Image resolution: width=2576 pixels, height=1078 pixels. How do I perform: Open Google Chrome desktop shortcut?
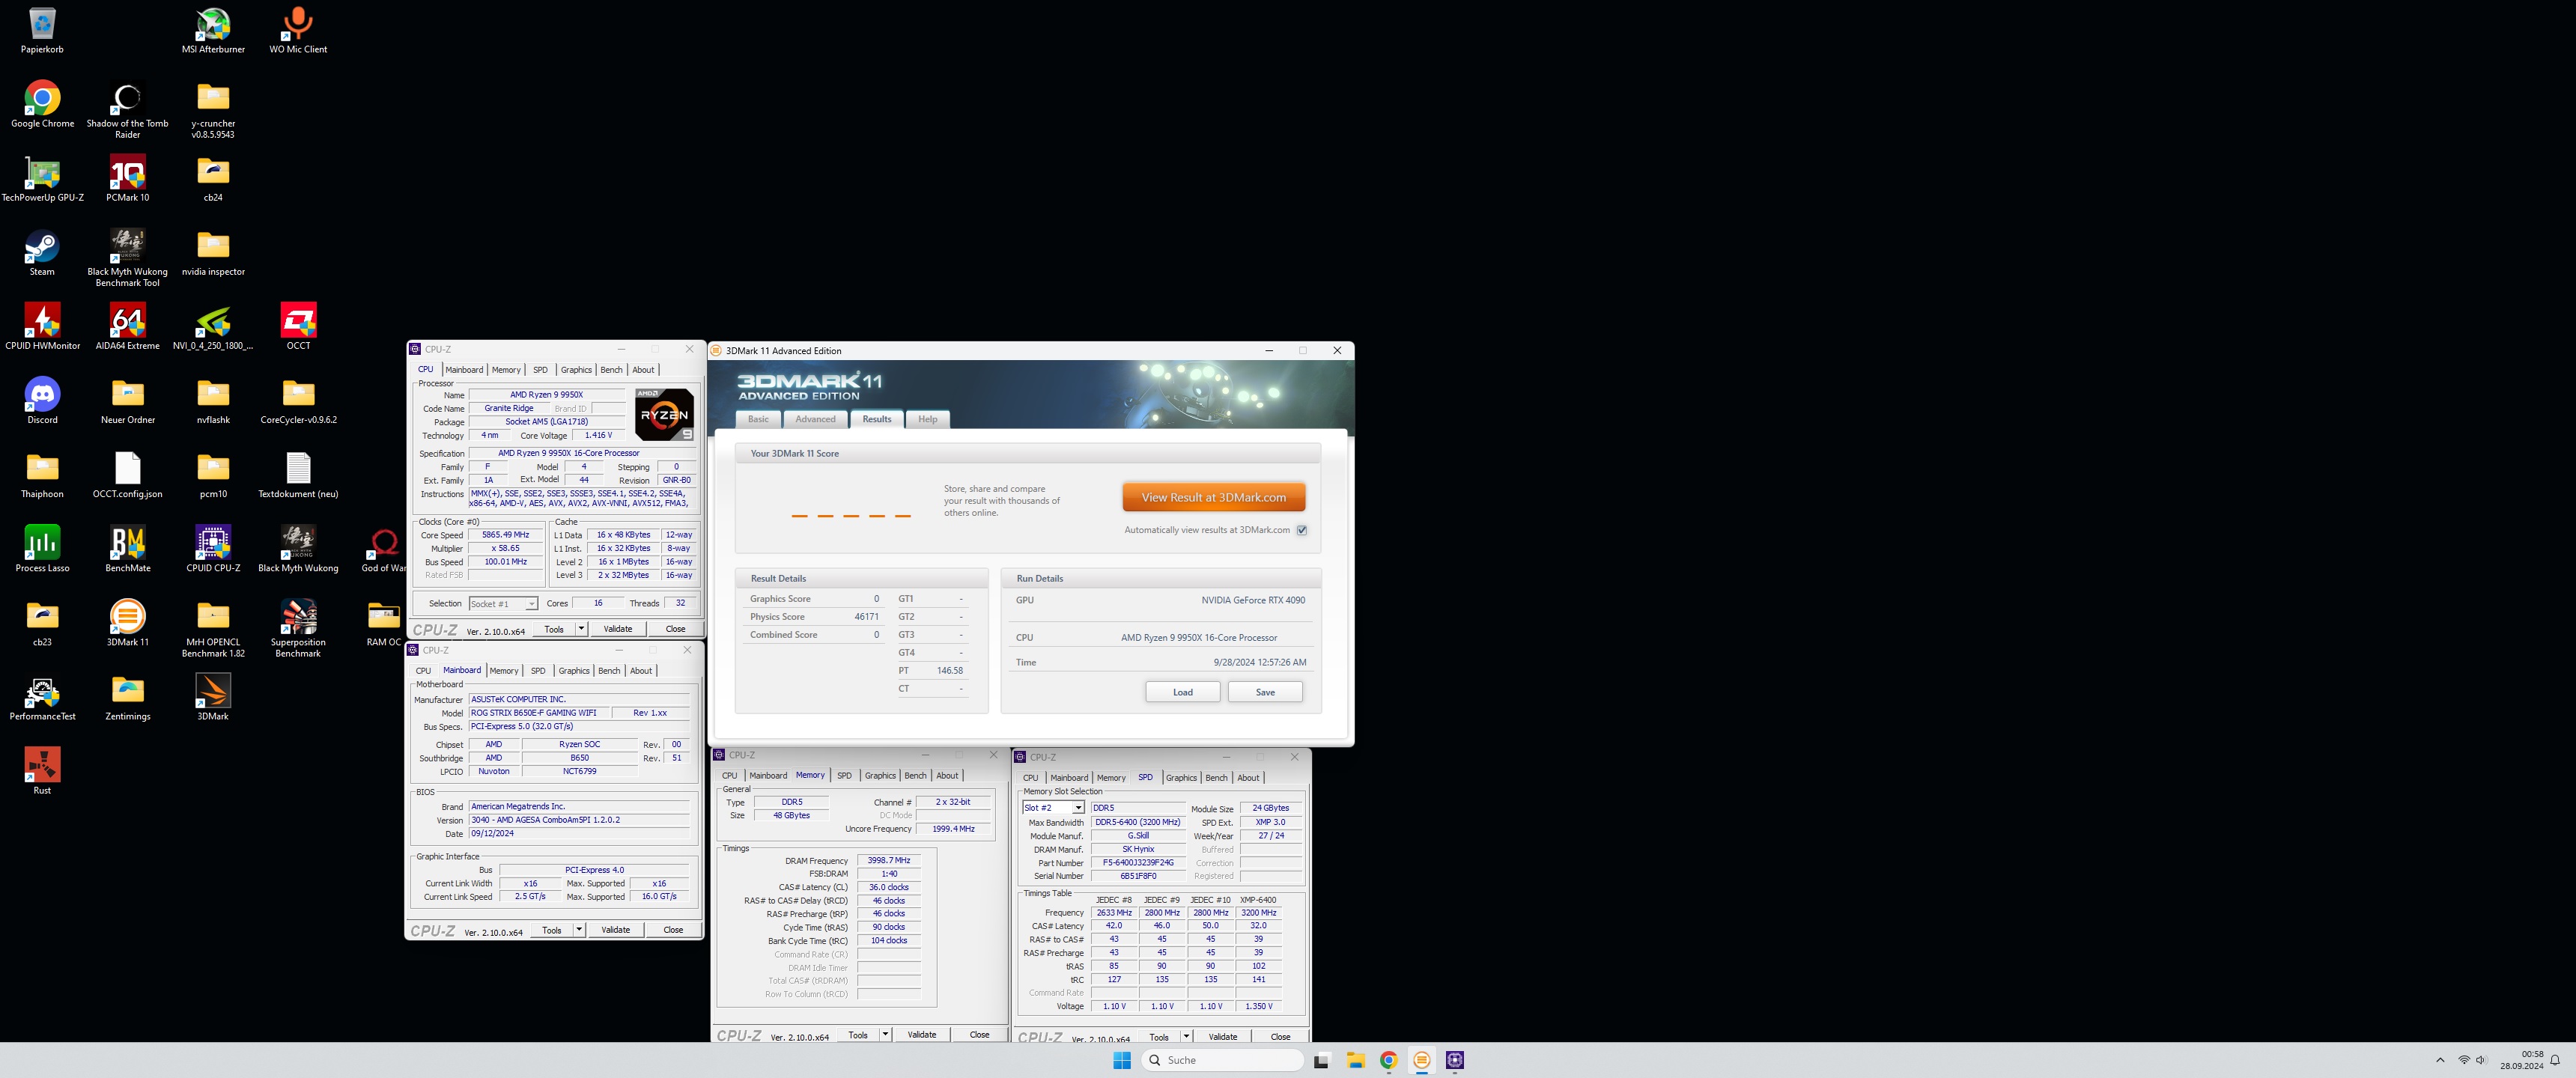tap(42, 104)
